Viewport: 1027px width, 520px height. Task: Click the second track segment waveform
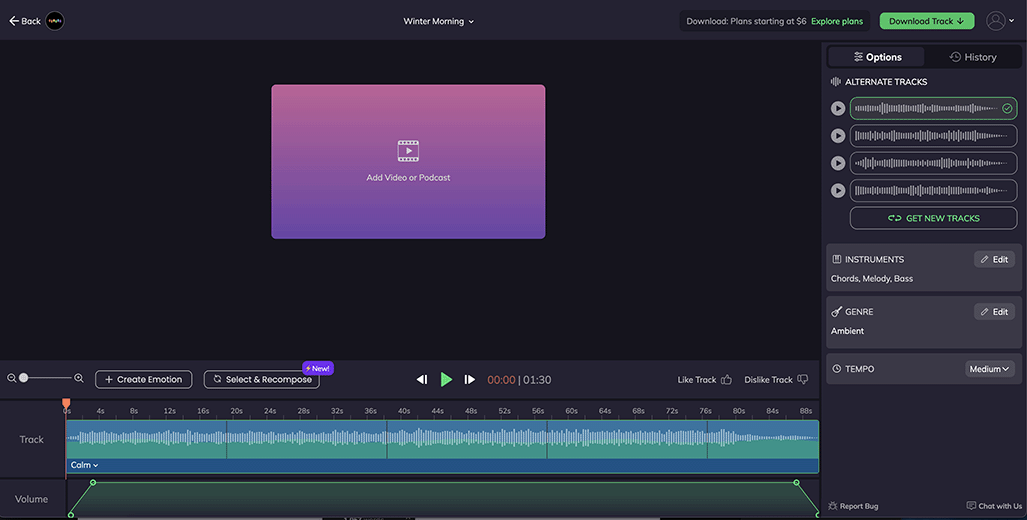[307, 439]
